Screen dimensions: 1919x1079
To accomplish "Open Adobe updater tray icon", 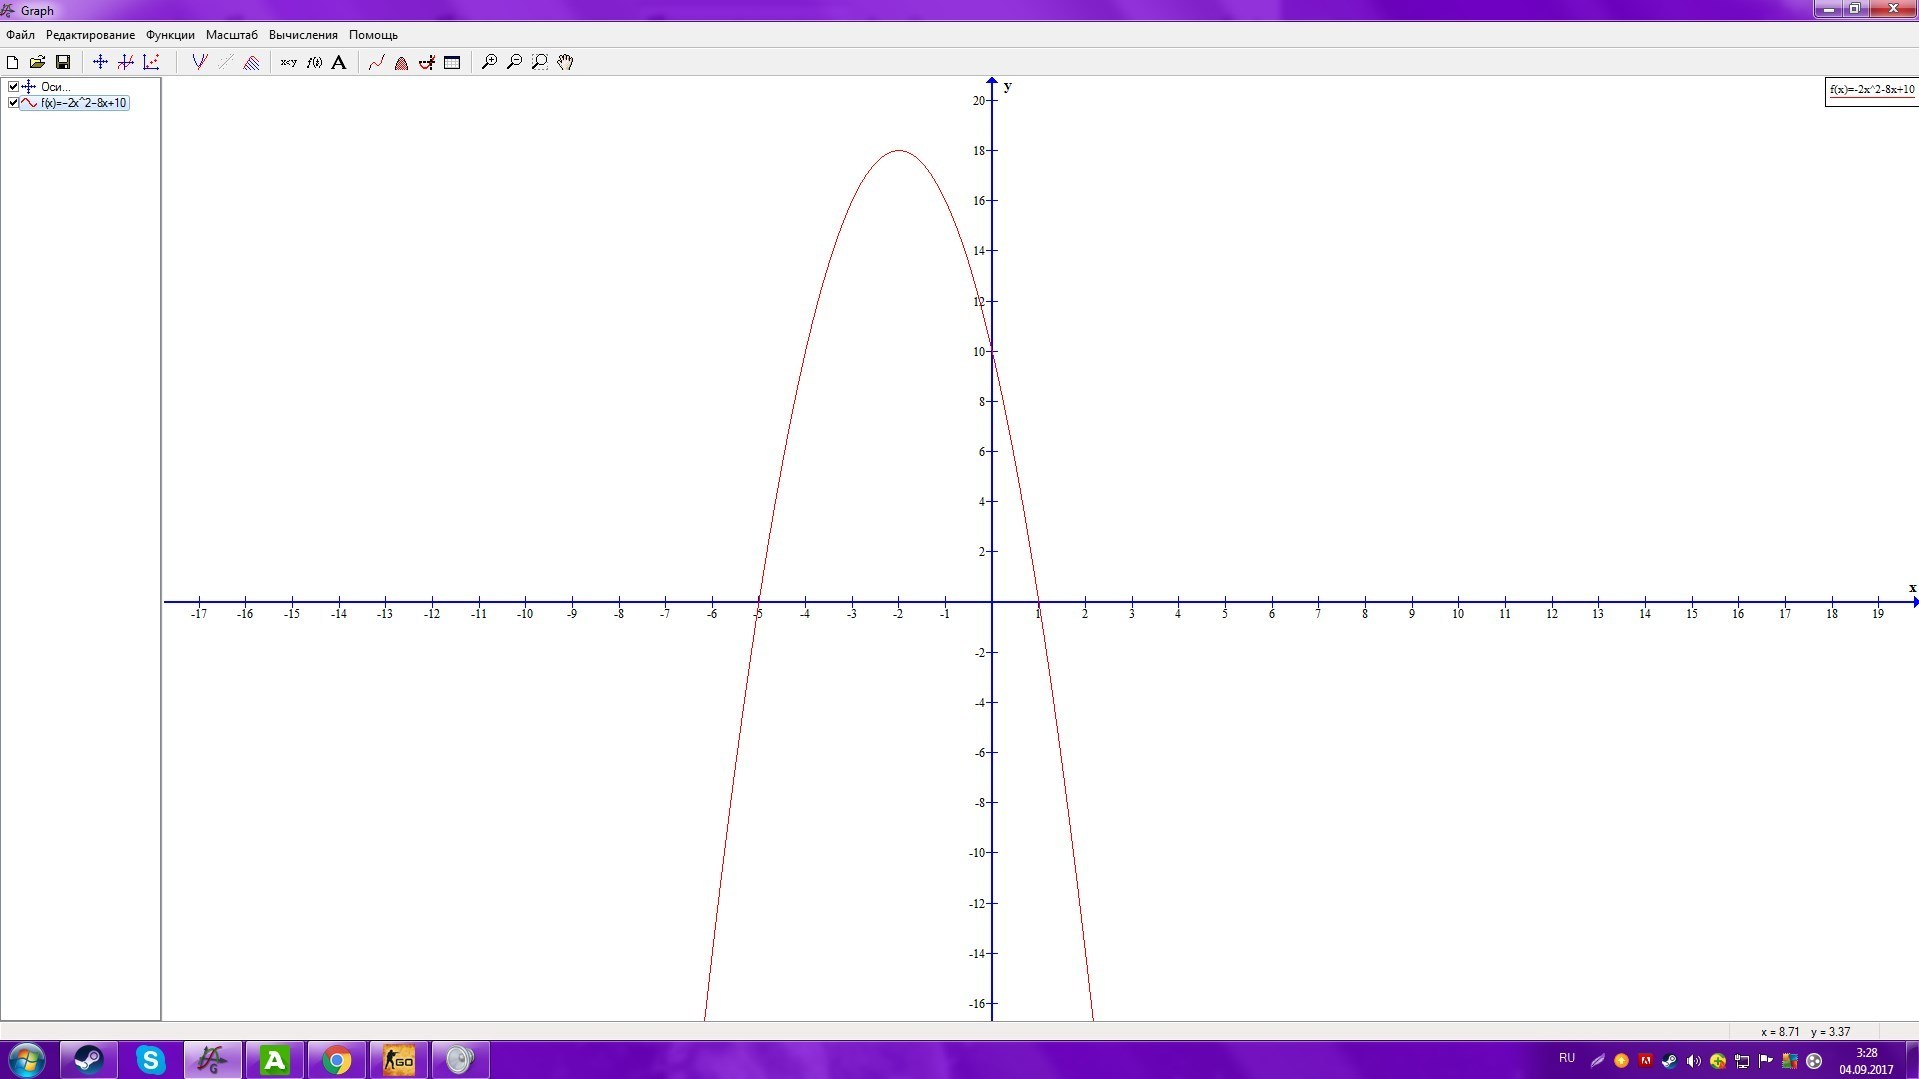I will [1645, 1061].
